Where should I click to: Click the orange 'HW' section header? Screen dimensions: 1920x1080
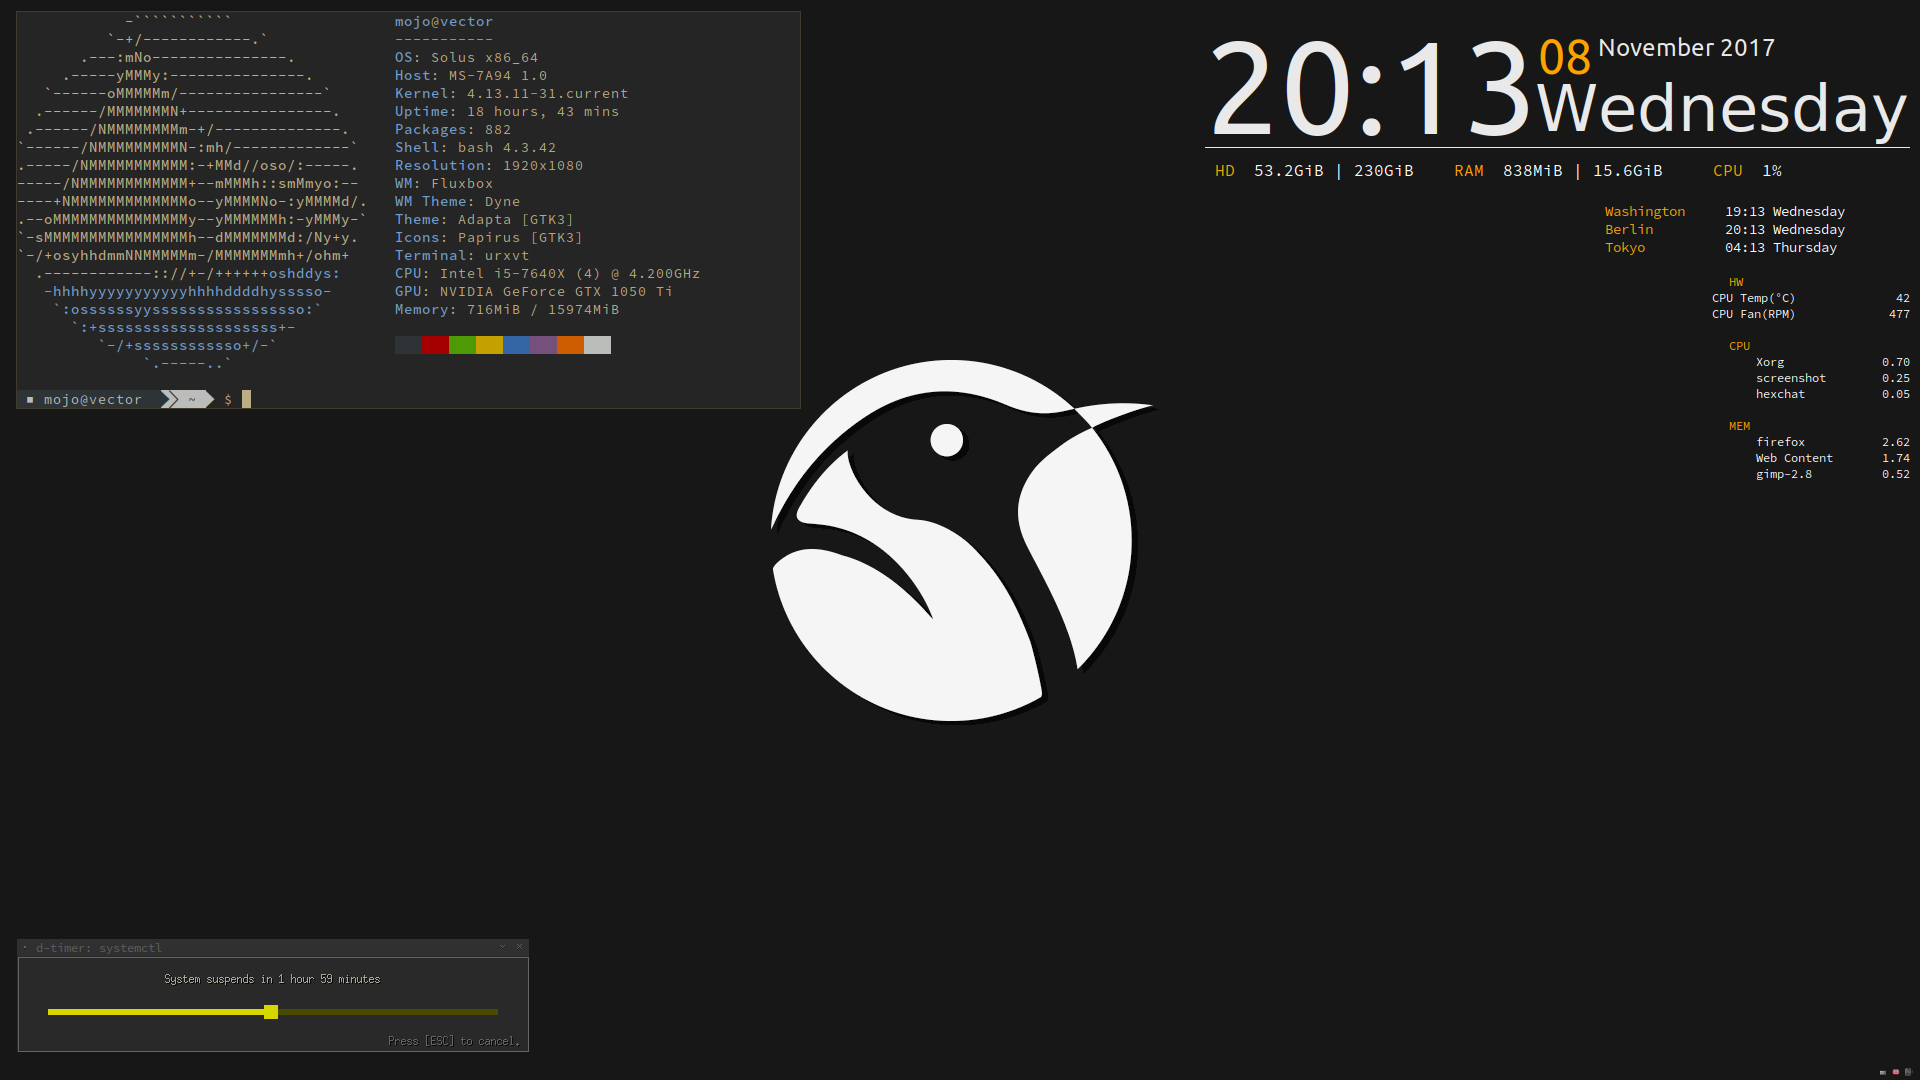pyautogui.click(x=1736, y=282)
